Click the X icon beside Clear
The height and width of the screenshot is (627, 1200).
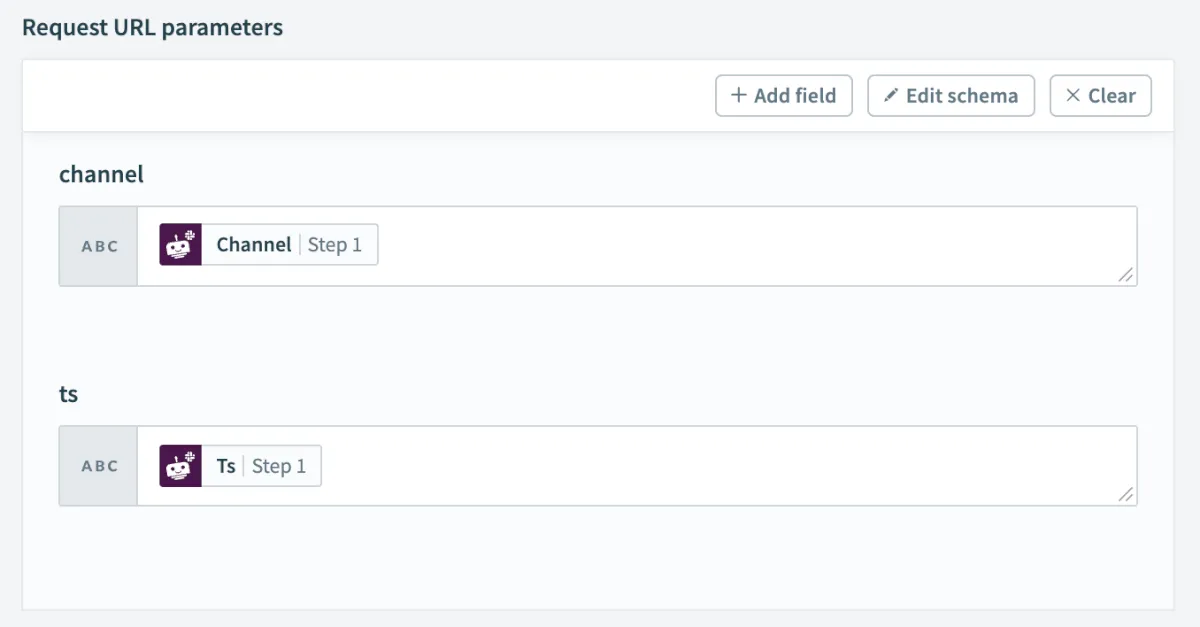(1073, 96)
